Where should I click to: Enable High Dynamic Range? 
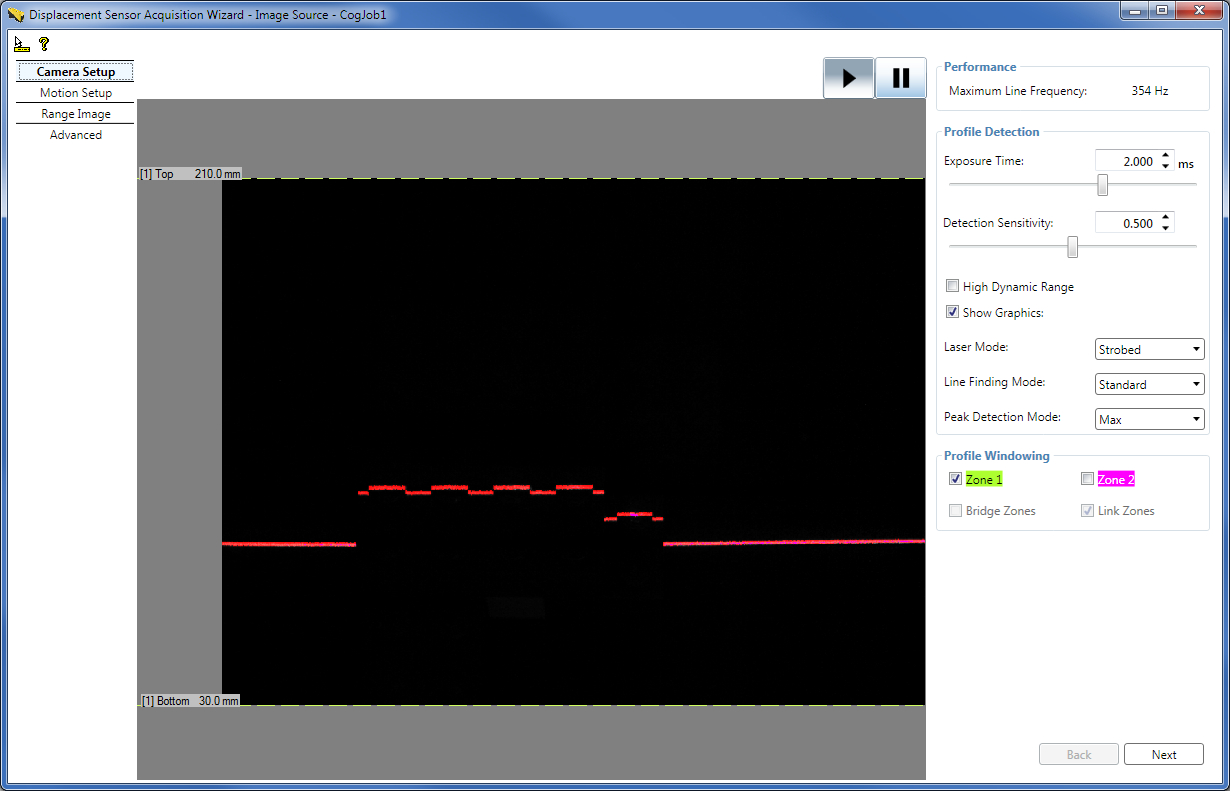pos(952,286)
